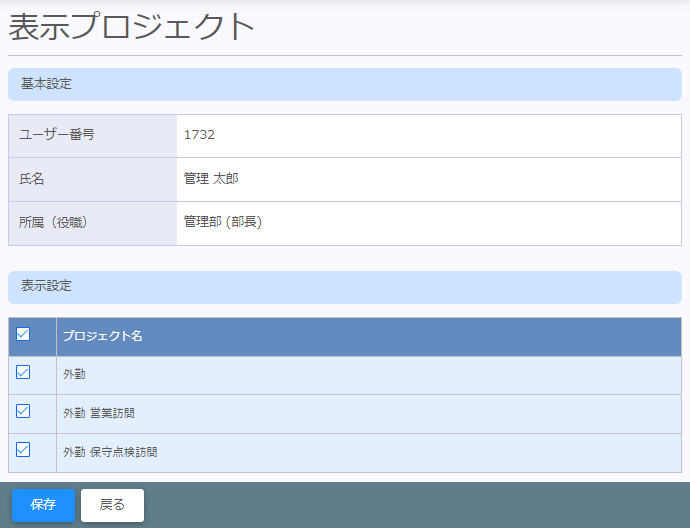Click the department value 管理部 (部長)
This screenshot has width=690, height=528.
pos(222,222)
